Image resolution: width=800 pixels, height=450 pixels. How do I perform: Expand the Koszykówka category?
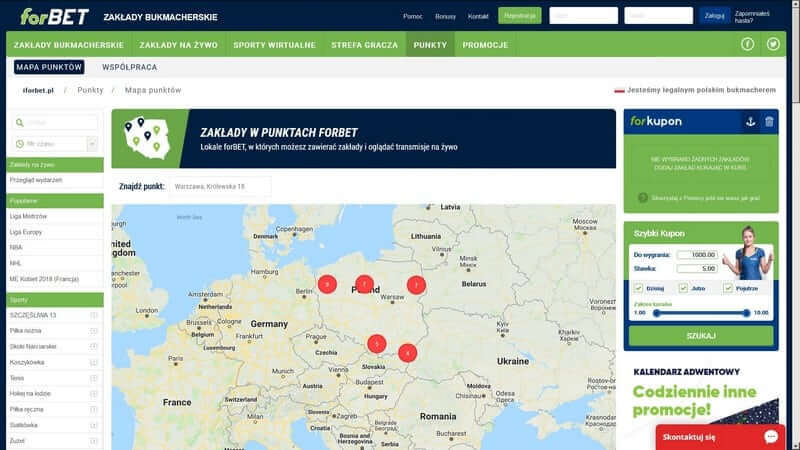coord(94,362)
